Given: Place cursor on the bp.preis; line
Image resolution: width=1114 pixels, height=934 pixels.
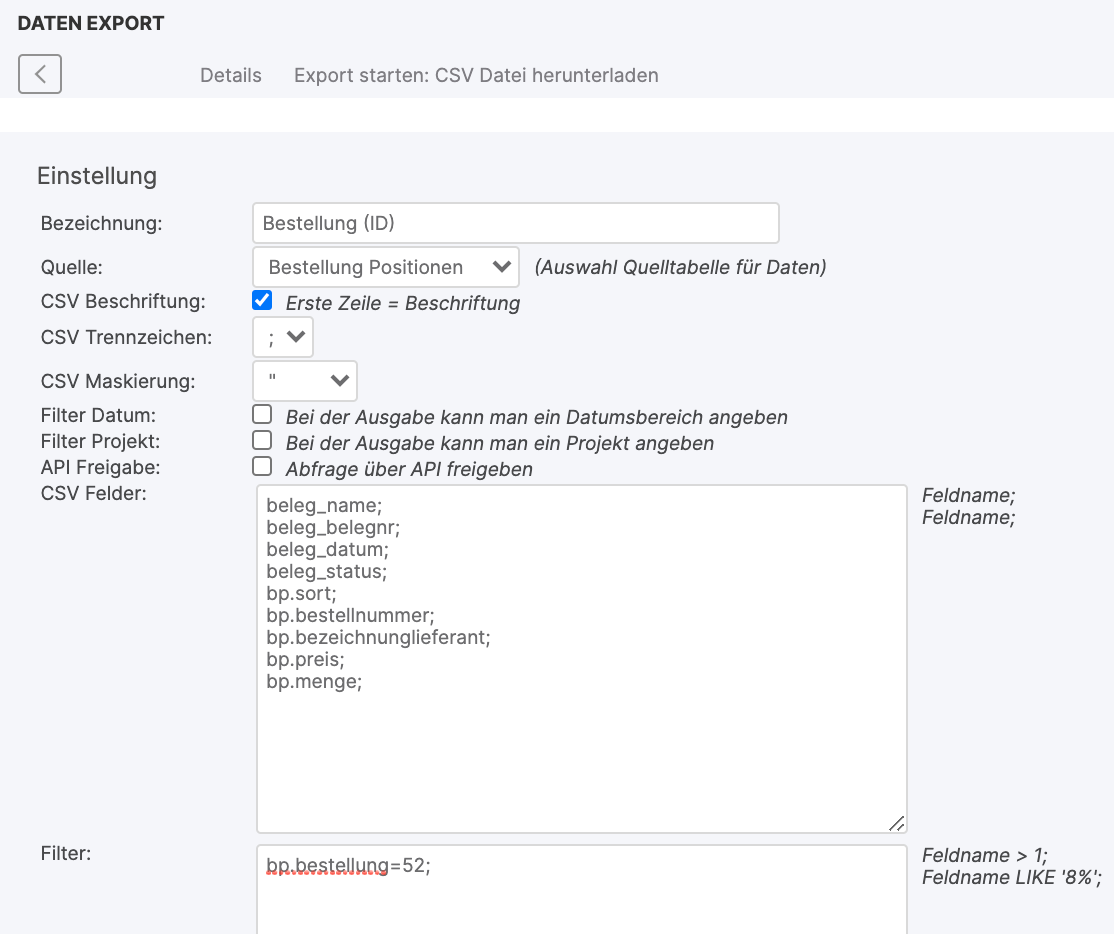Looking at the screenshot, I should click(x=306, y=660).
